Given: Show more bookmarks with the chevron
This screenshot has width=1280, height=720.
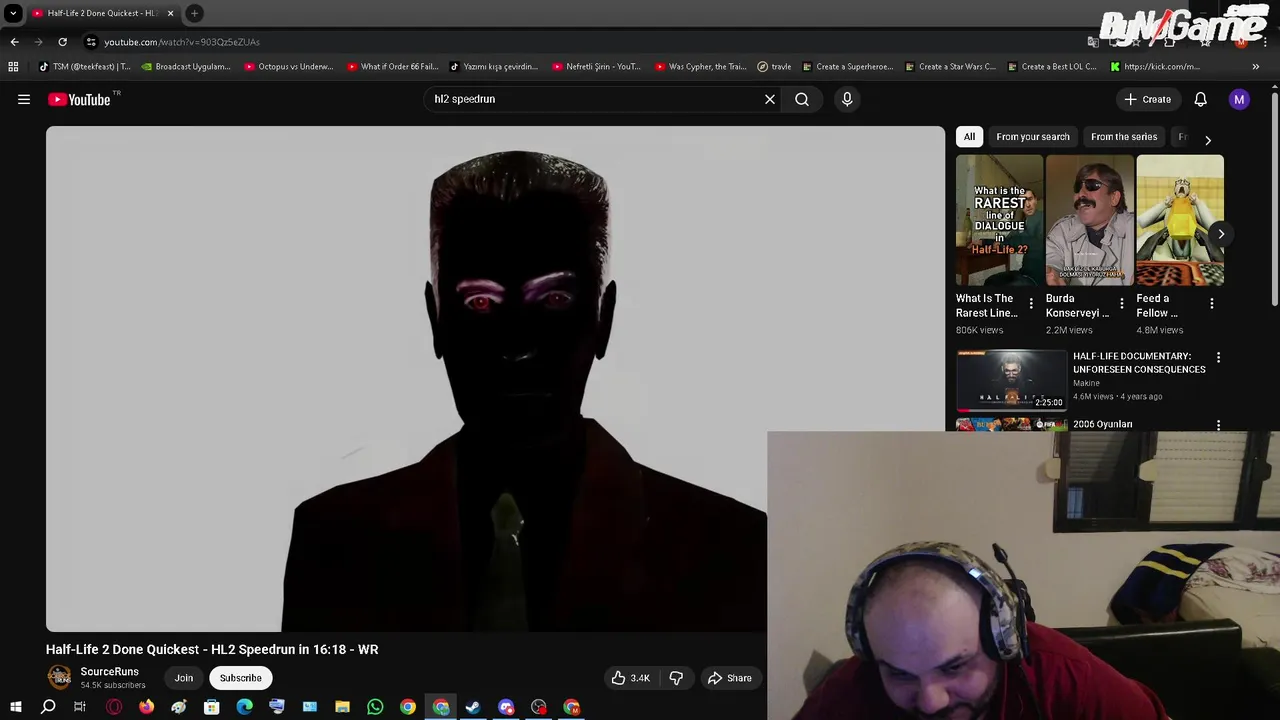Looking at the screenshot, I should tap(1255, 67).
